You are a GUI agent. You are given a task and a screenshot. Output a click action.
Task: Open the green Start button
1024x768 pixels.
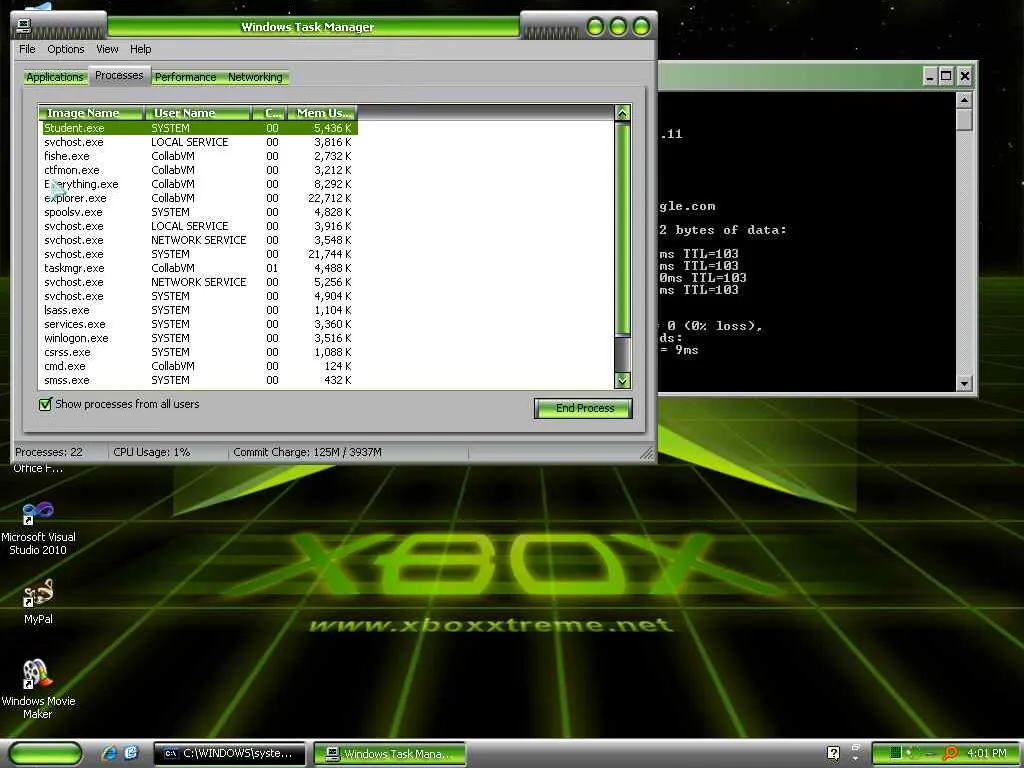(x=46, y=753)
